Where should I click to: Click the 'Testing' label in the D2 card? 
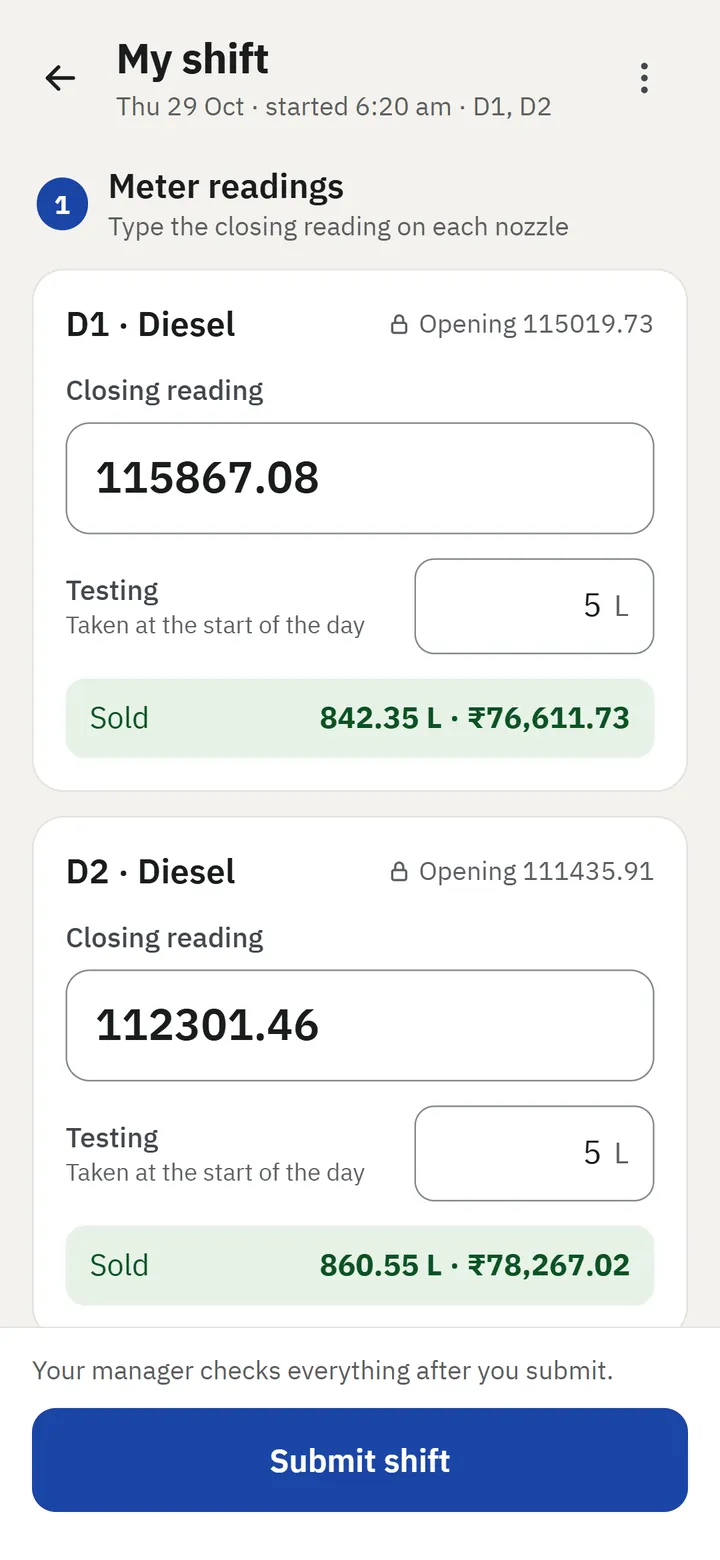click(x=112, y=1138)
